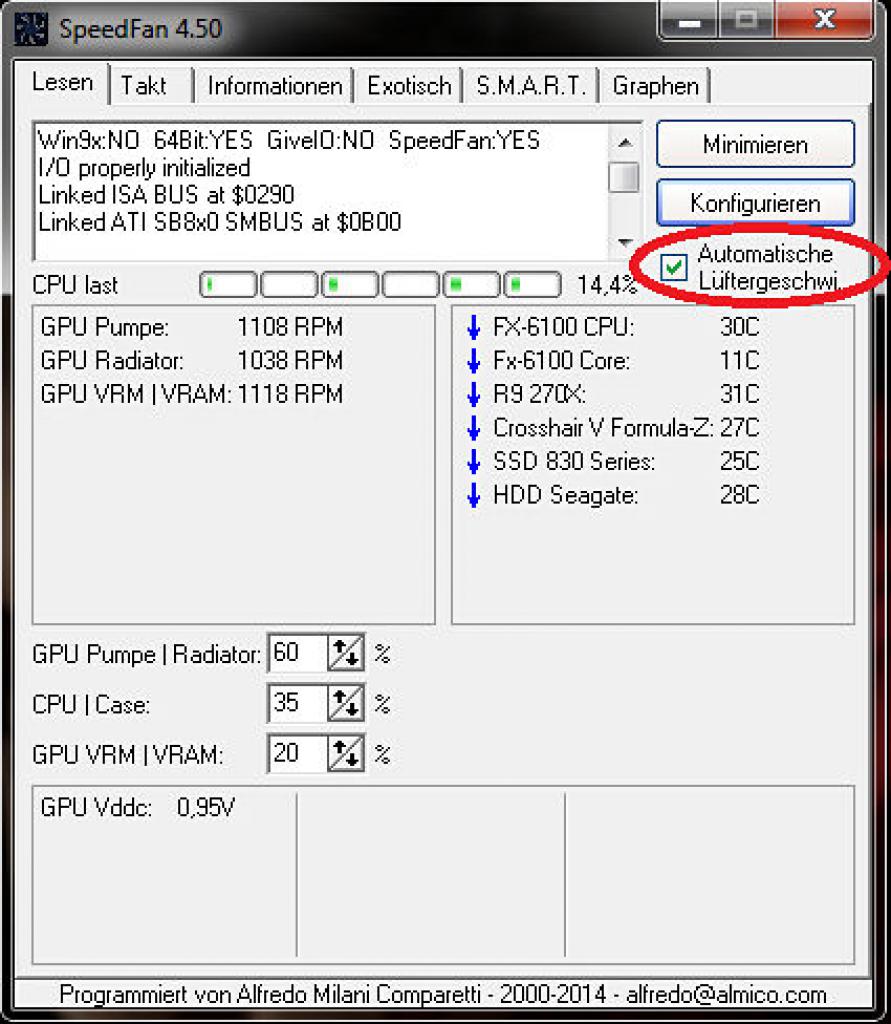The height and width of the screenshot is (1024, 891).
Task: Click the GPU Pumpe | Radiator percent field
Action: coord(297,653)
